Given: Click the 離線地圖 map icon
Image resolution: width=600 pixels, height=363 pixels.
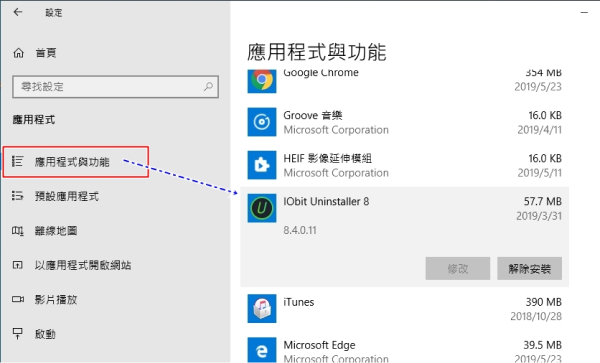Looking at the screenshot, I should (17, 231).
